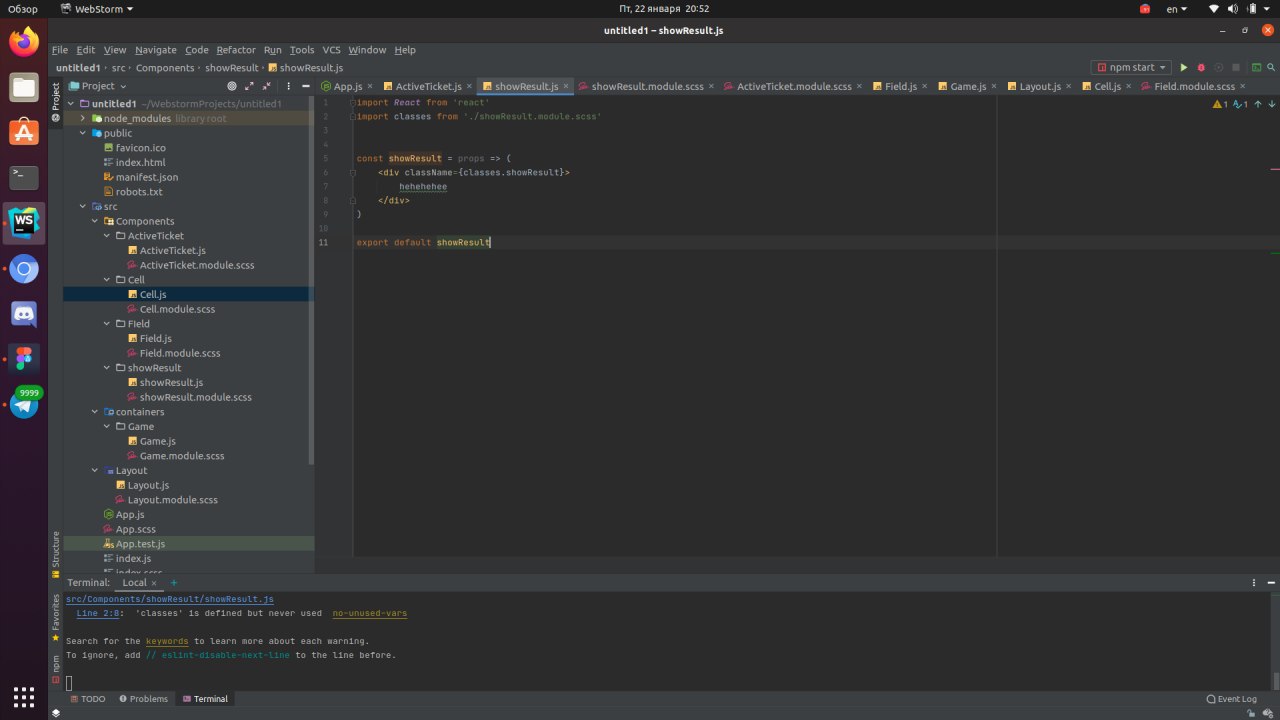The width and height of the screenshot is (1280, 720).
Task: Add a new terminal session with plus icon
Action: 173,582
